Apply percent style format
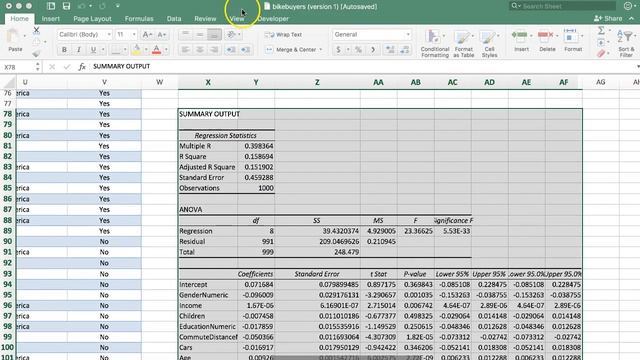Image resolution: width=640 pixels, height=360 pixels. pyautogui.click(x=358, y=50)
